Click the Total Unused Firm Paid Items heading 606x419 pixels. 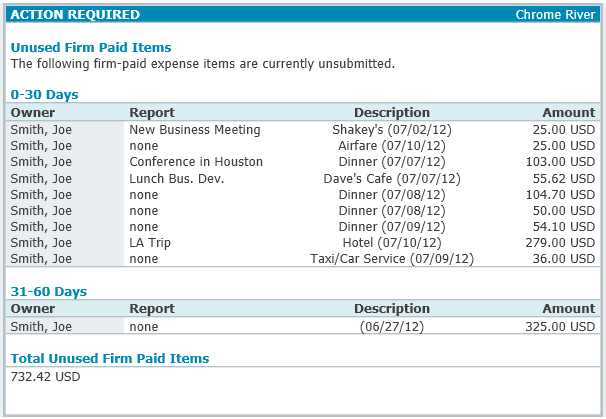tap(110, 358)
